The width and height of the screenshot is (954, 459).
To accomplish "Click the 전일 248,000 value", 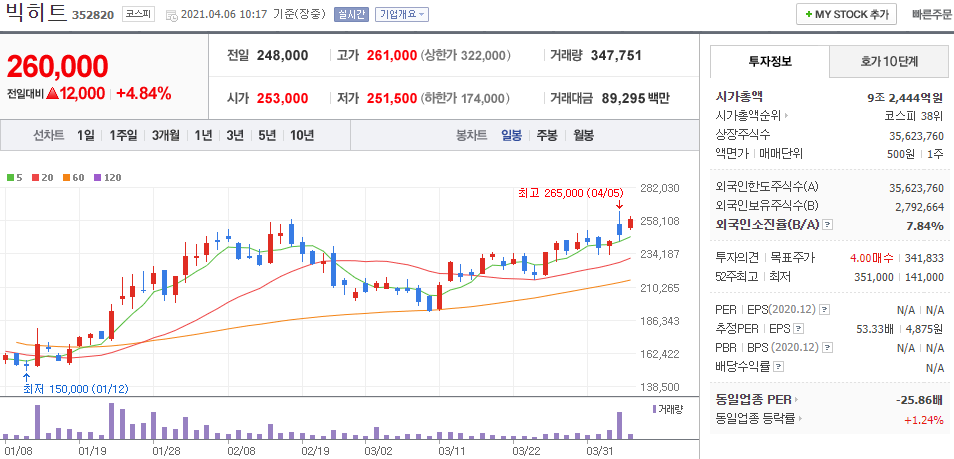I will 282,55.
